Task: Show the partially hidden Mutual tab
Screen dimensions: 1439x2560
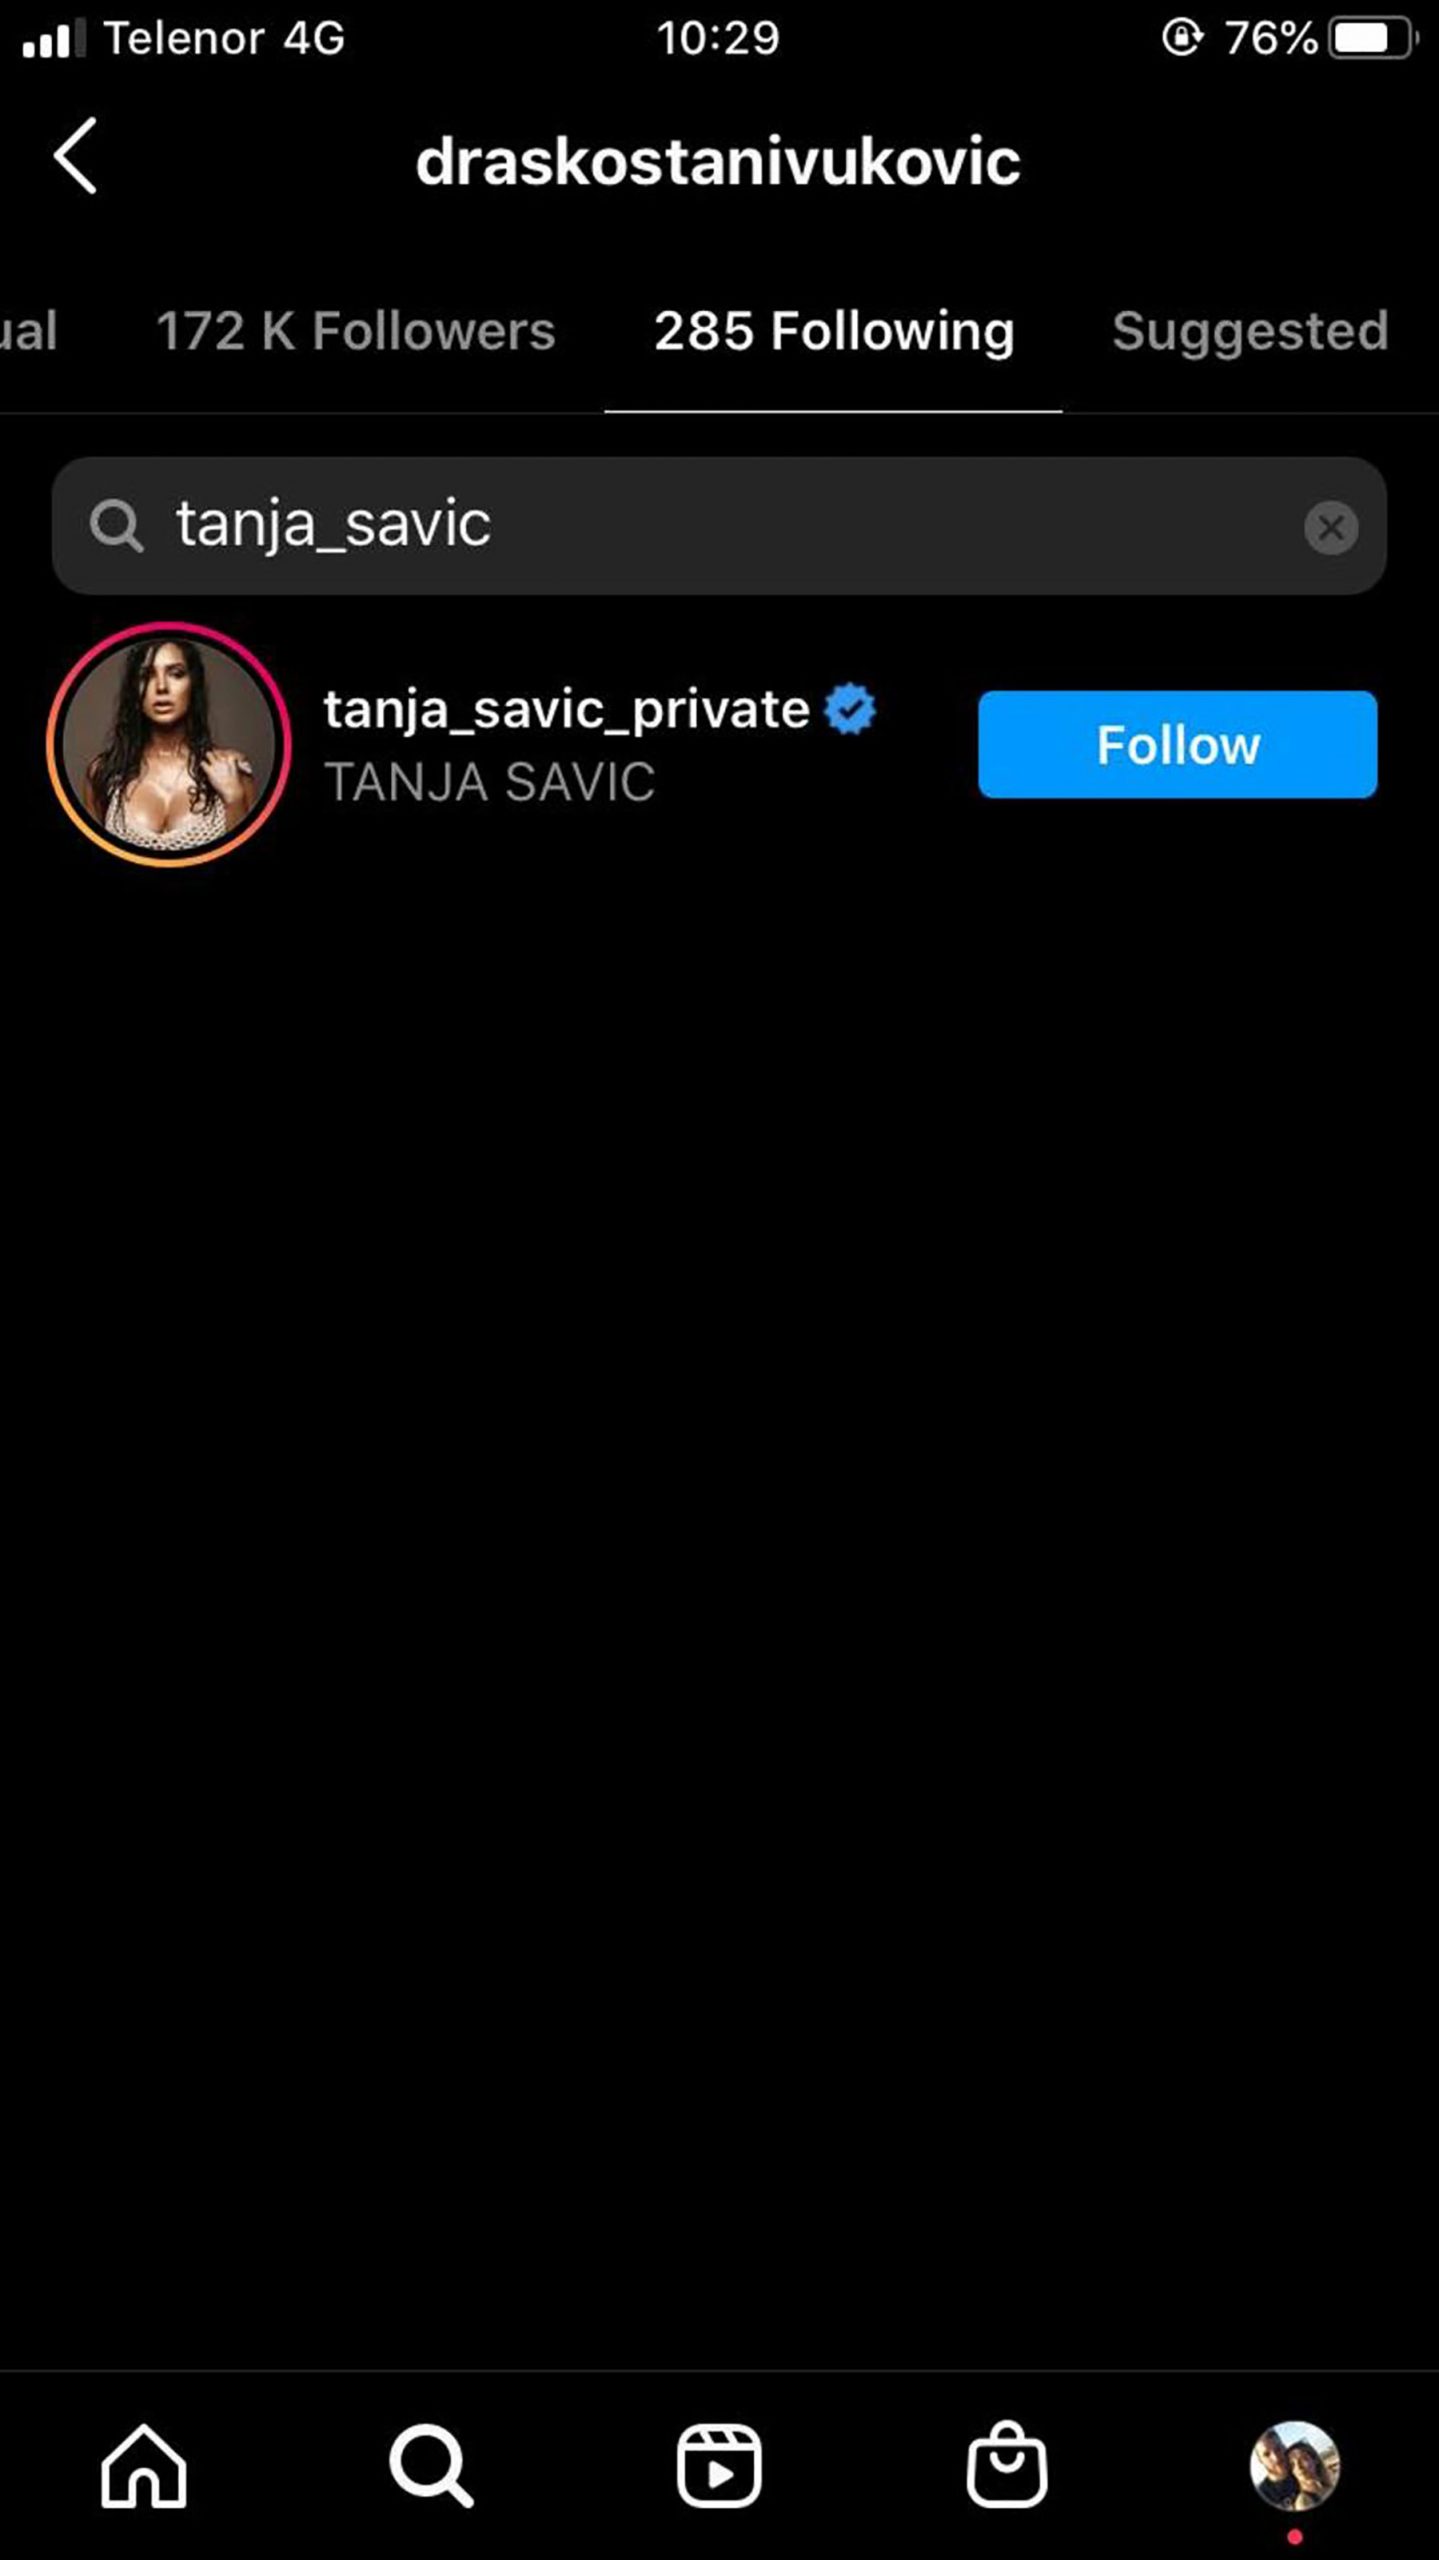Action: [28, 331]
